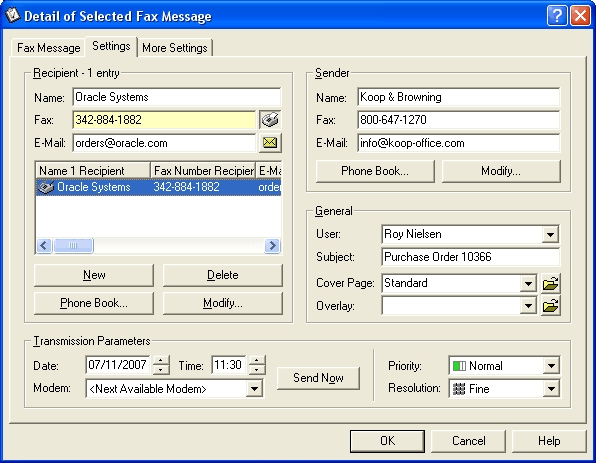Image resolution: width=596 pixels, height=463 pixels.
Task: Confirm with the OK button
Action: (x=387, y=441)
